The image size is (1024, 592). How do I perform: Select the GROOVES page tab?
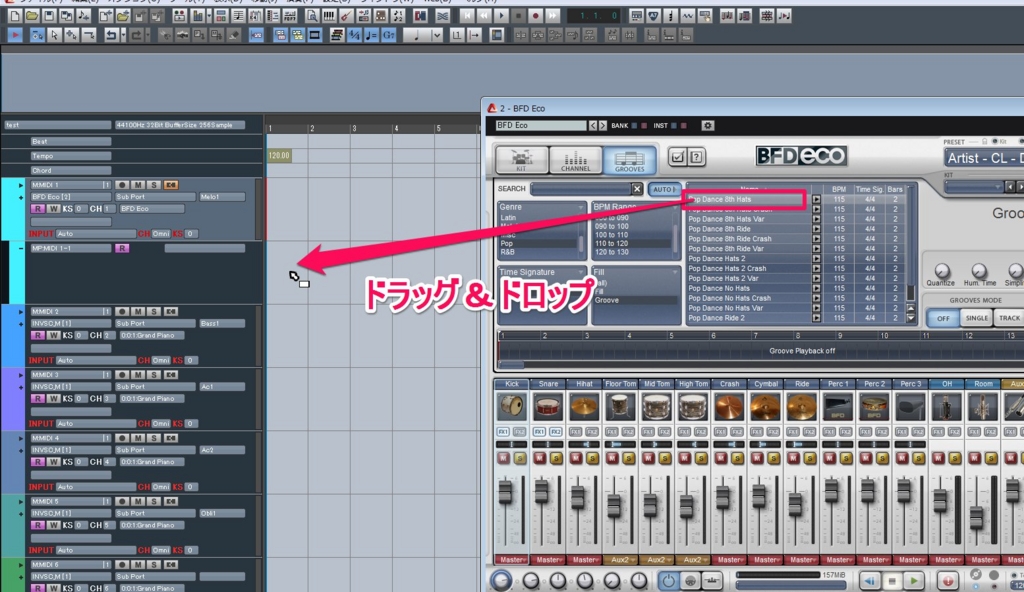[629, 159]
